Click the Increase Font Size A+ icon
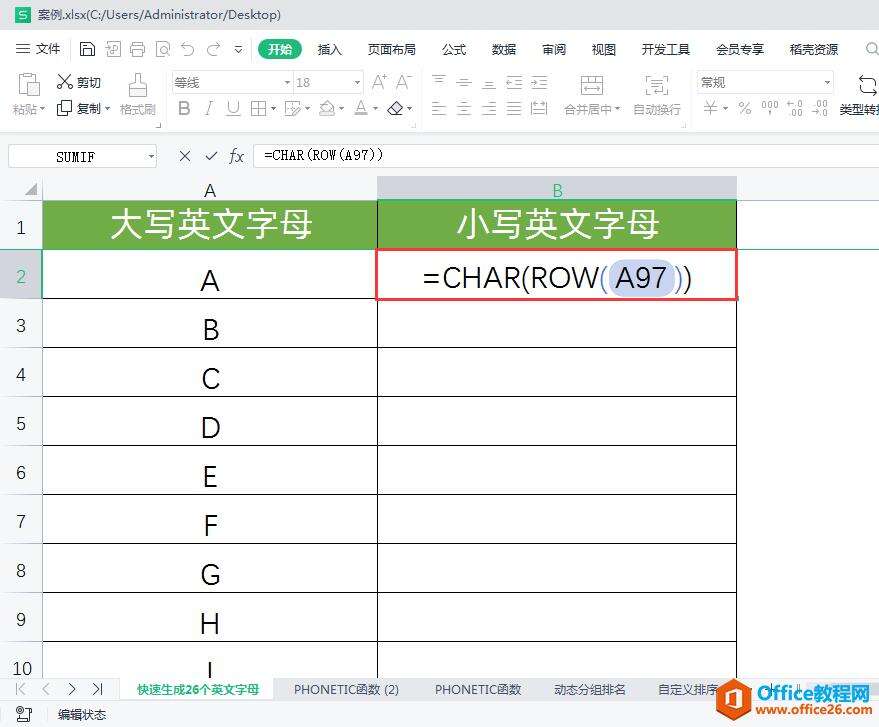Screen dimensions: 879x727 (379, 82)
